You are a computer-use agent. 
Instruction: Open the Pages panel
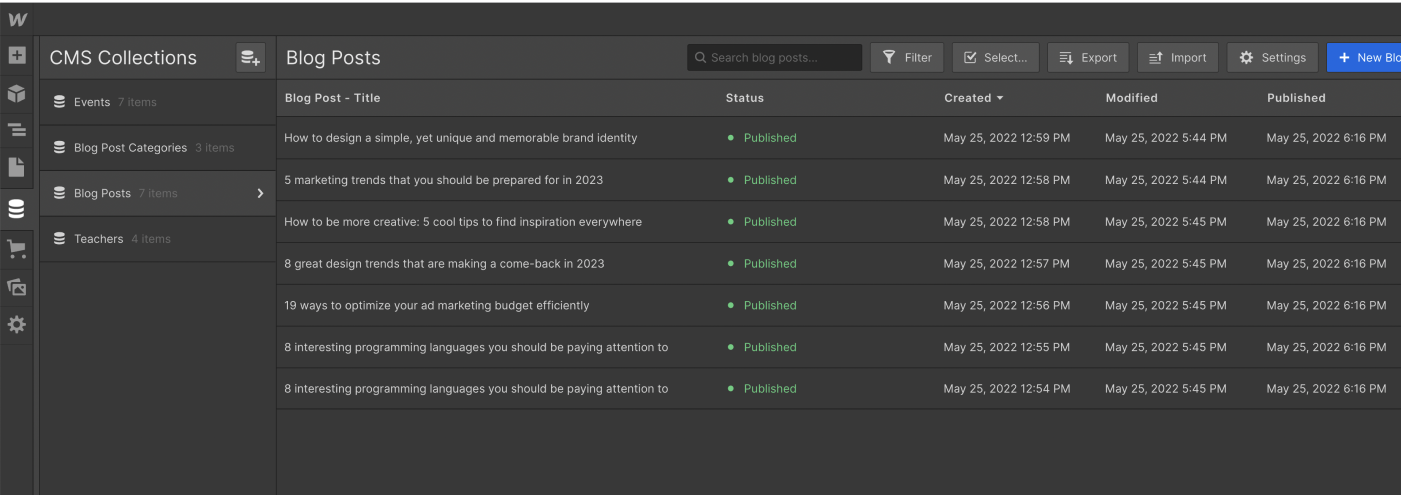(x=17, y=167)
